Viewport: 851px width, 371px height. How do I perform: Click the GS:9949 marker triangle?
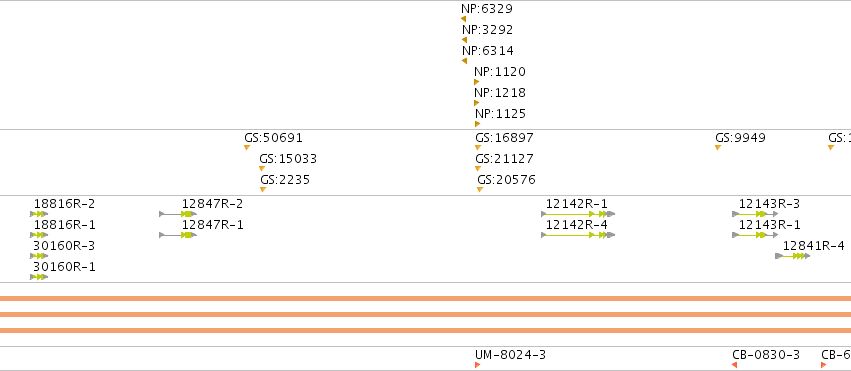tap(718, 148)
